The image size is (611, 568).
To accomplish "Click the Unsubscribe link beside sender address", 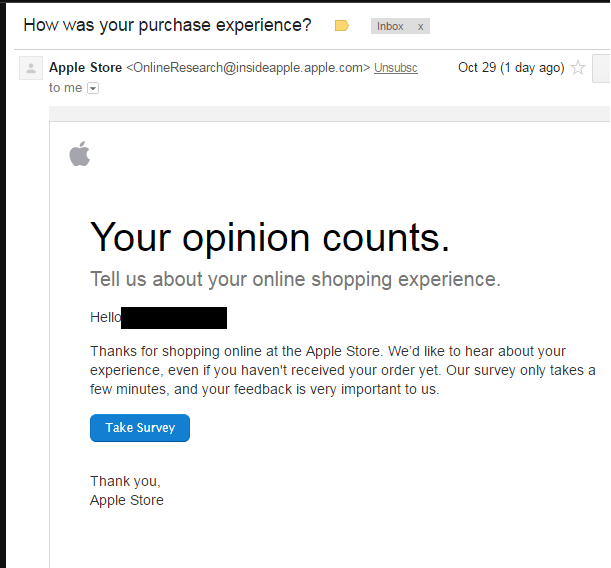I will [x=396, y=68].
